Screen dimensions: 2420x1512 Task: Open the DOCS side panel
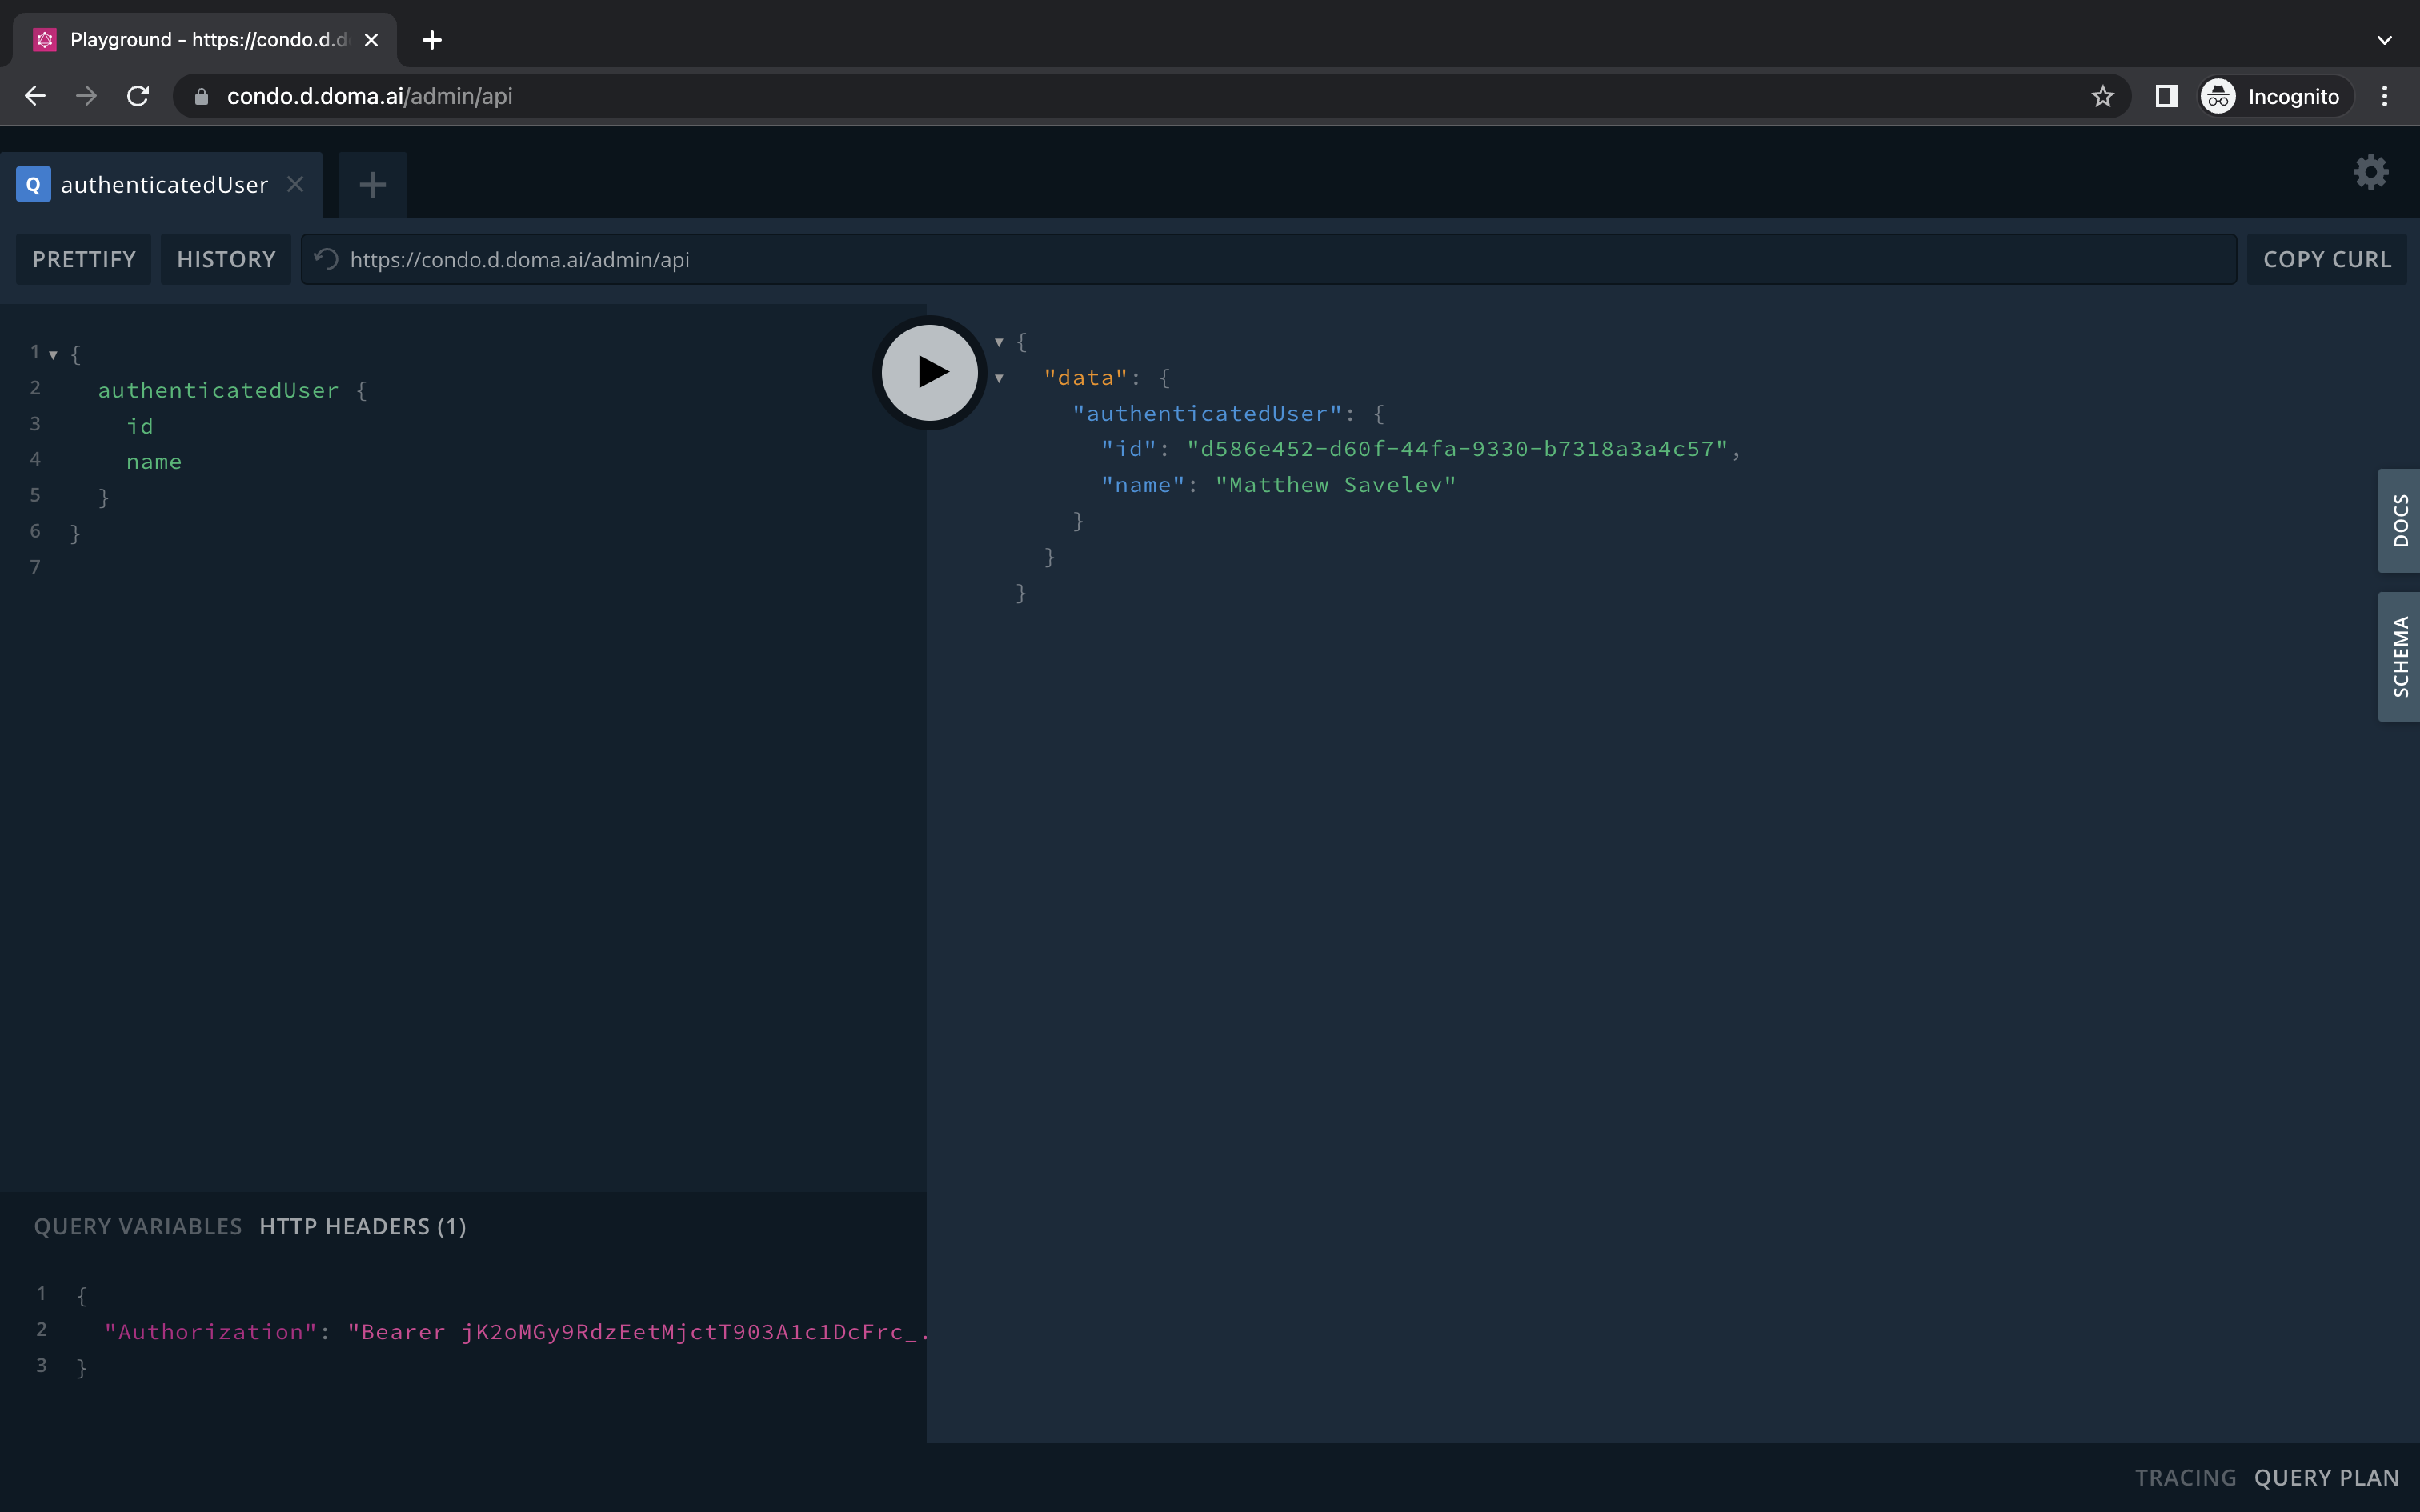[x=2399, y=520]
